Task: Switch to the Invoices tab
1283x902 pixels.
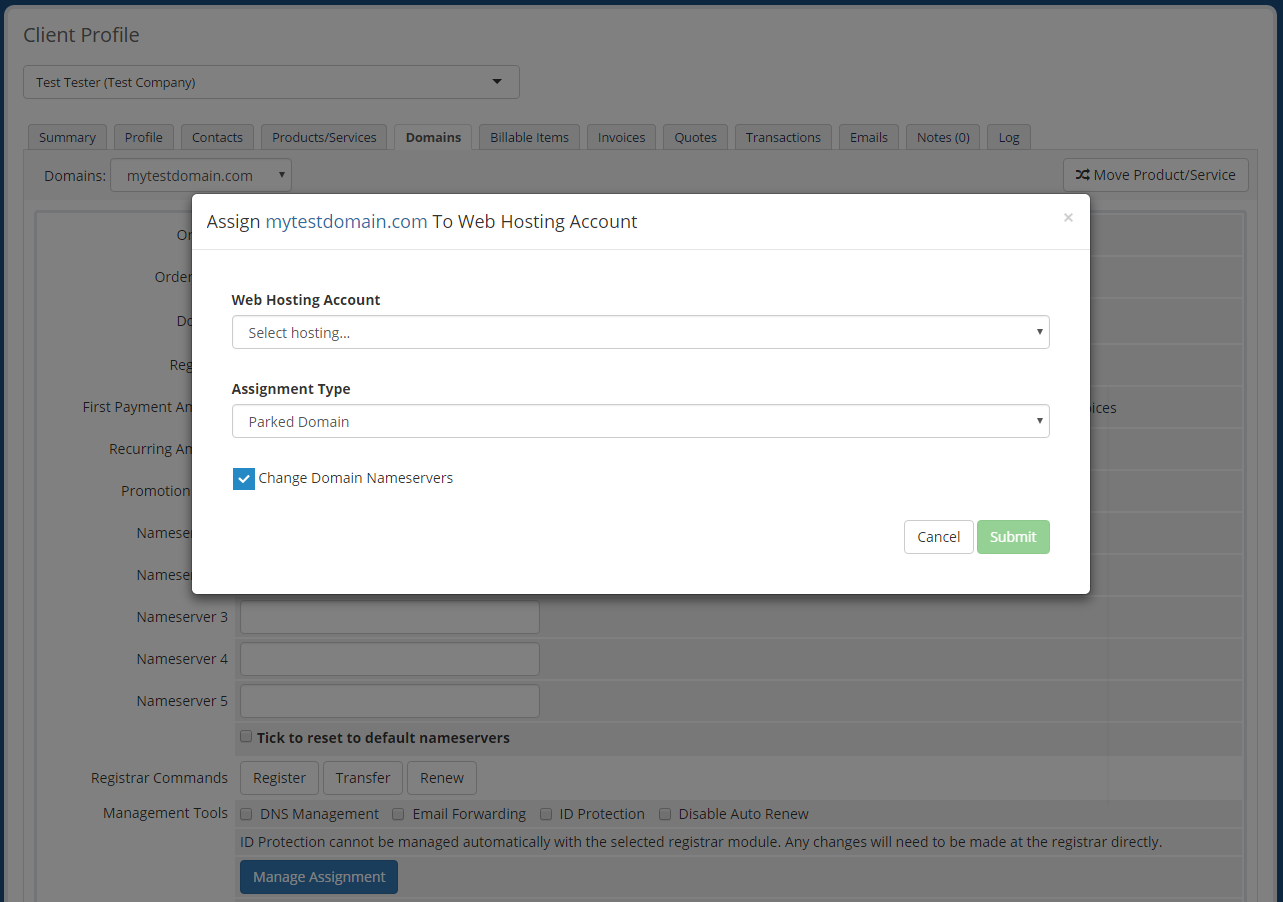Action: (620, 137)
